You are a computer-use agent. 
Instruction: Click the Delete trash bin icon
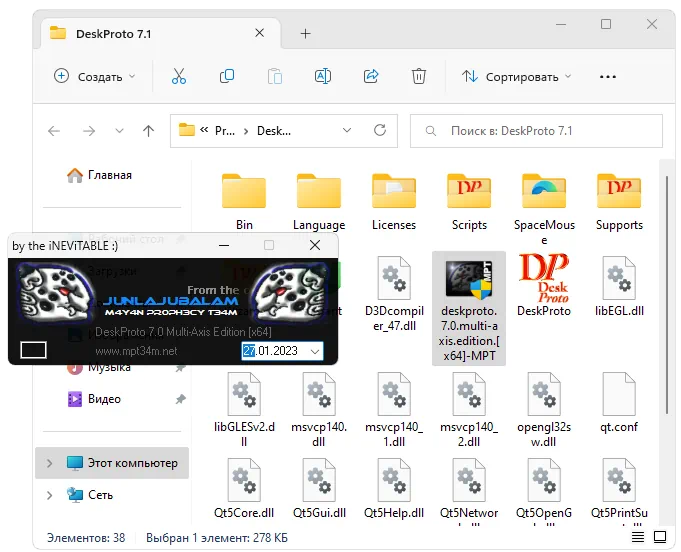(419, 76)
